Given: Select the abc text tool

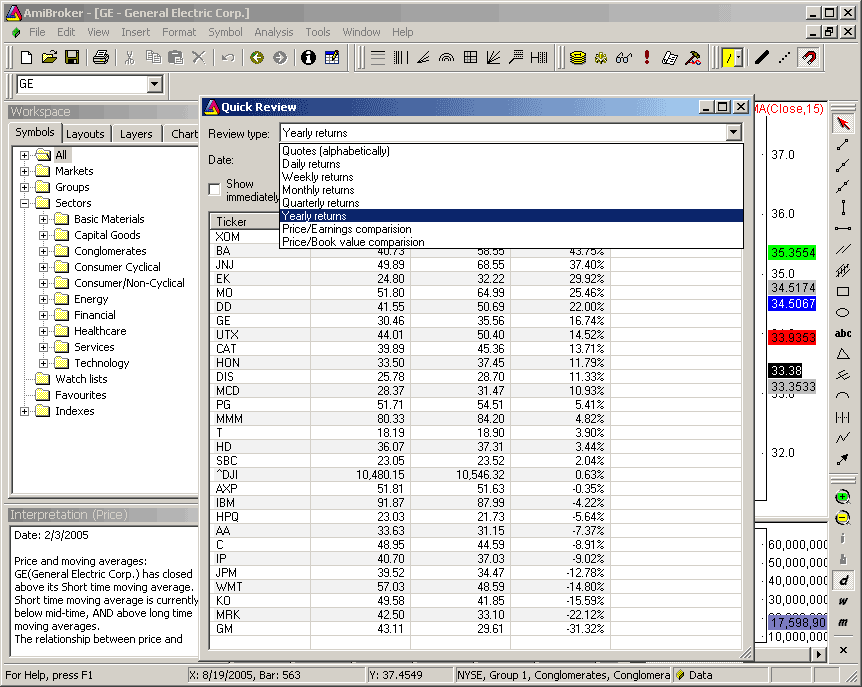Looking at the screenshot, I should coord(843,333).
